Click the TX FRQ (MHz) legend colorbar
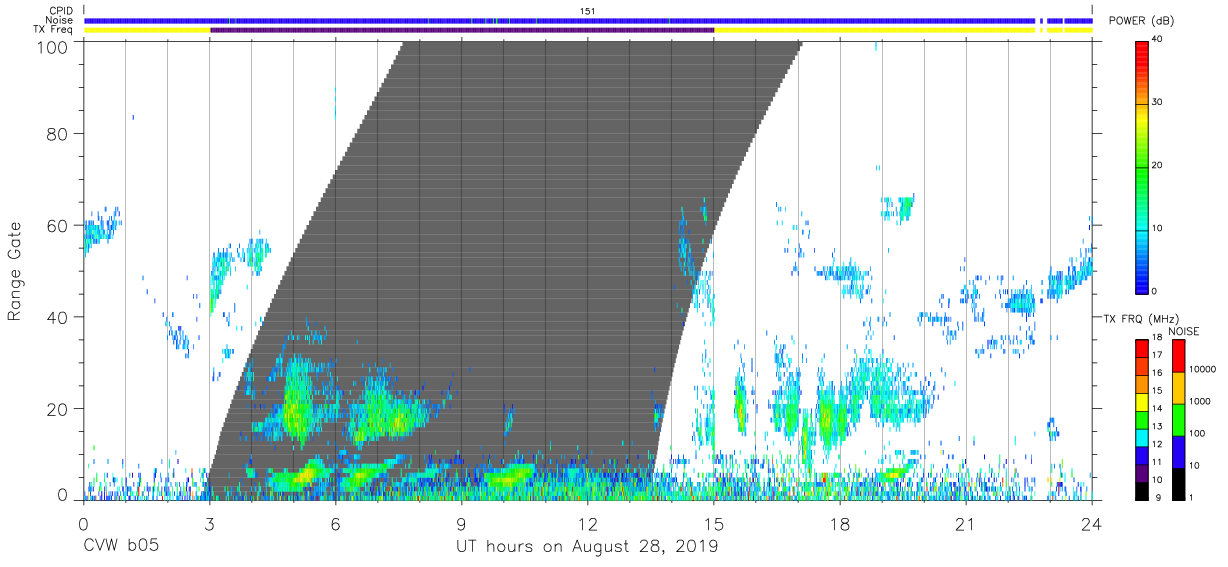The width and height of the screenshot is (1228, 567). pyautogui.click(x=1142, y=418)
